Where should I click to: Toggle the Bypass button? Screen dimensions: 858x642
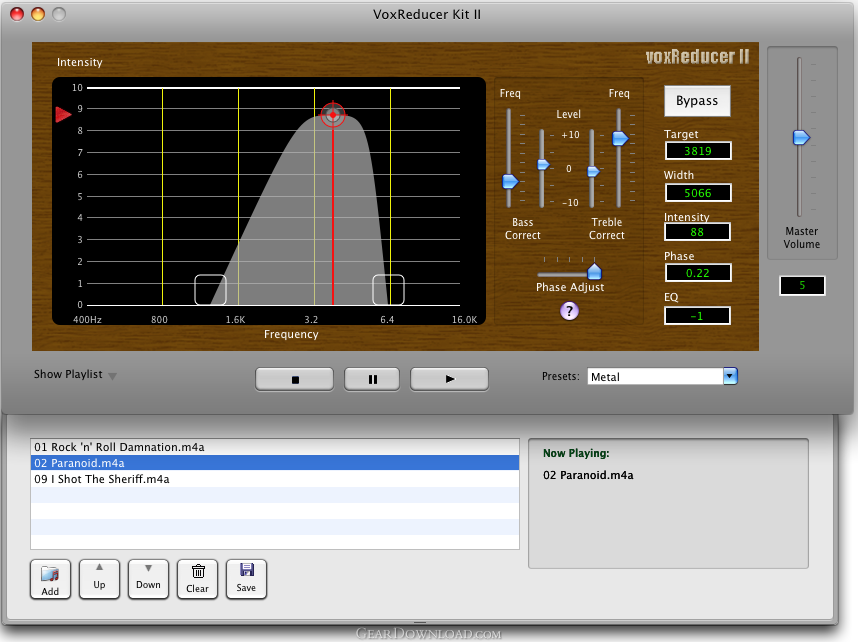pos(697,101)
